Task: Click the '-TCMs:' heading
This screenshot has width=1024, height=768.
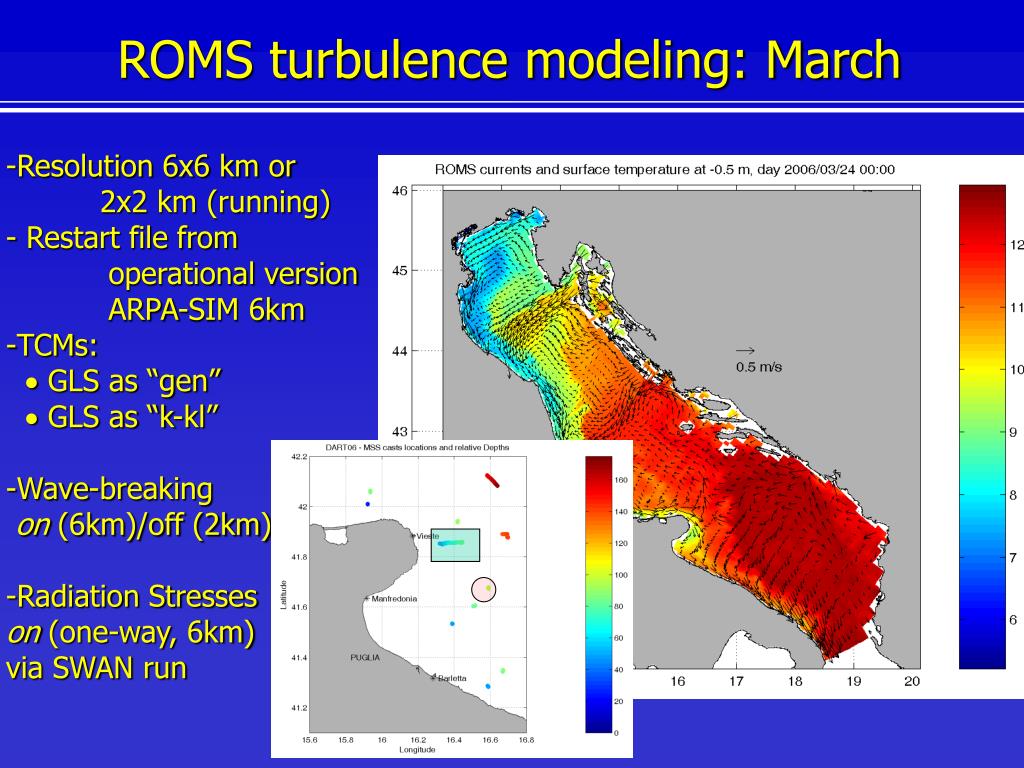Action: [x=52, y=345]
